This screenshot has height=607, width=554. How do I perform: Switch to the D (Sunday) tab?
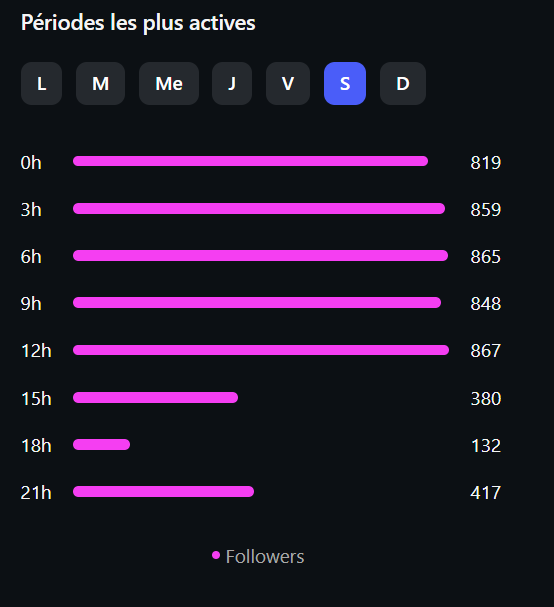click(403, 83)
